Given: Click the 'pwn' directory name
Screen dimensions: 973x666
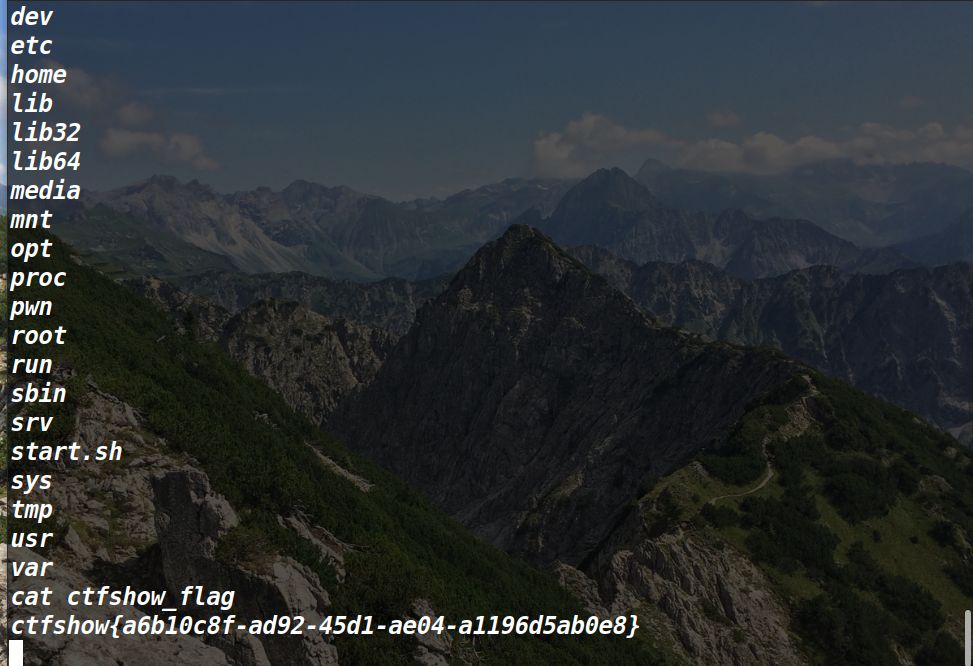Looking at the screenshot, I should click(31, 308).
